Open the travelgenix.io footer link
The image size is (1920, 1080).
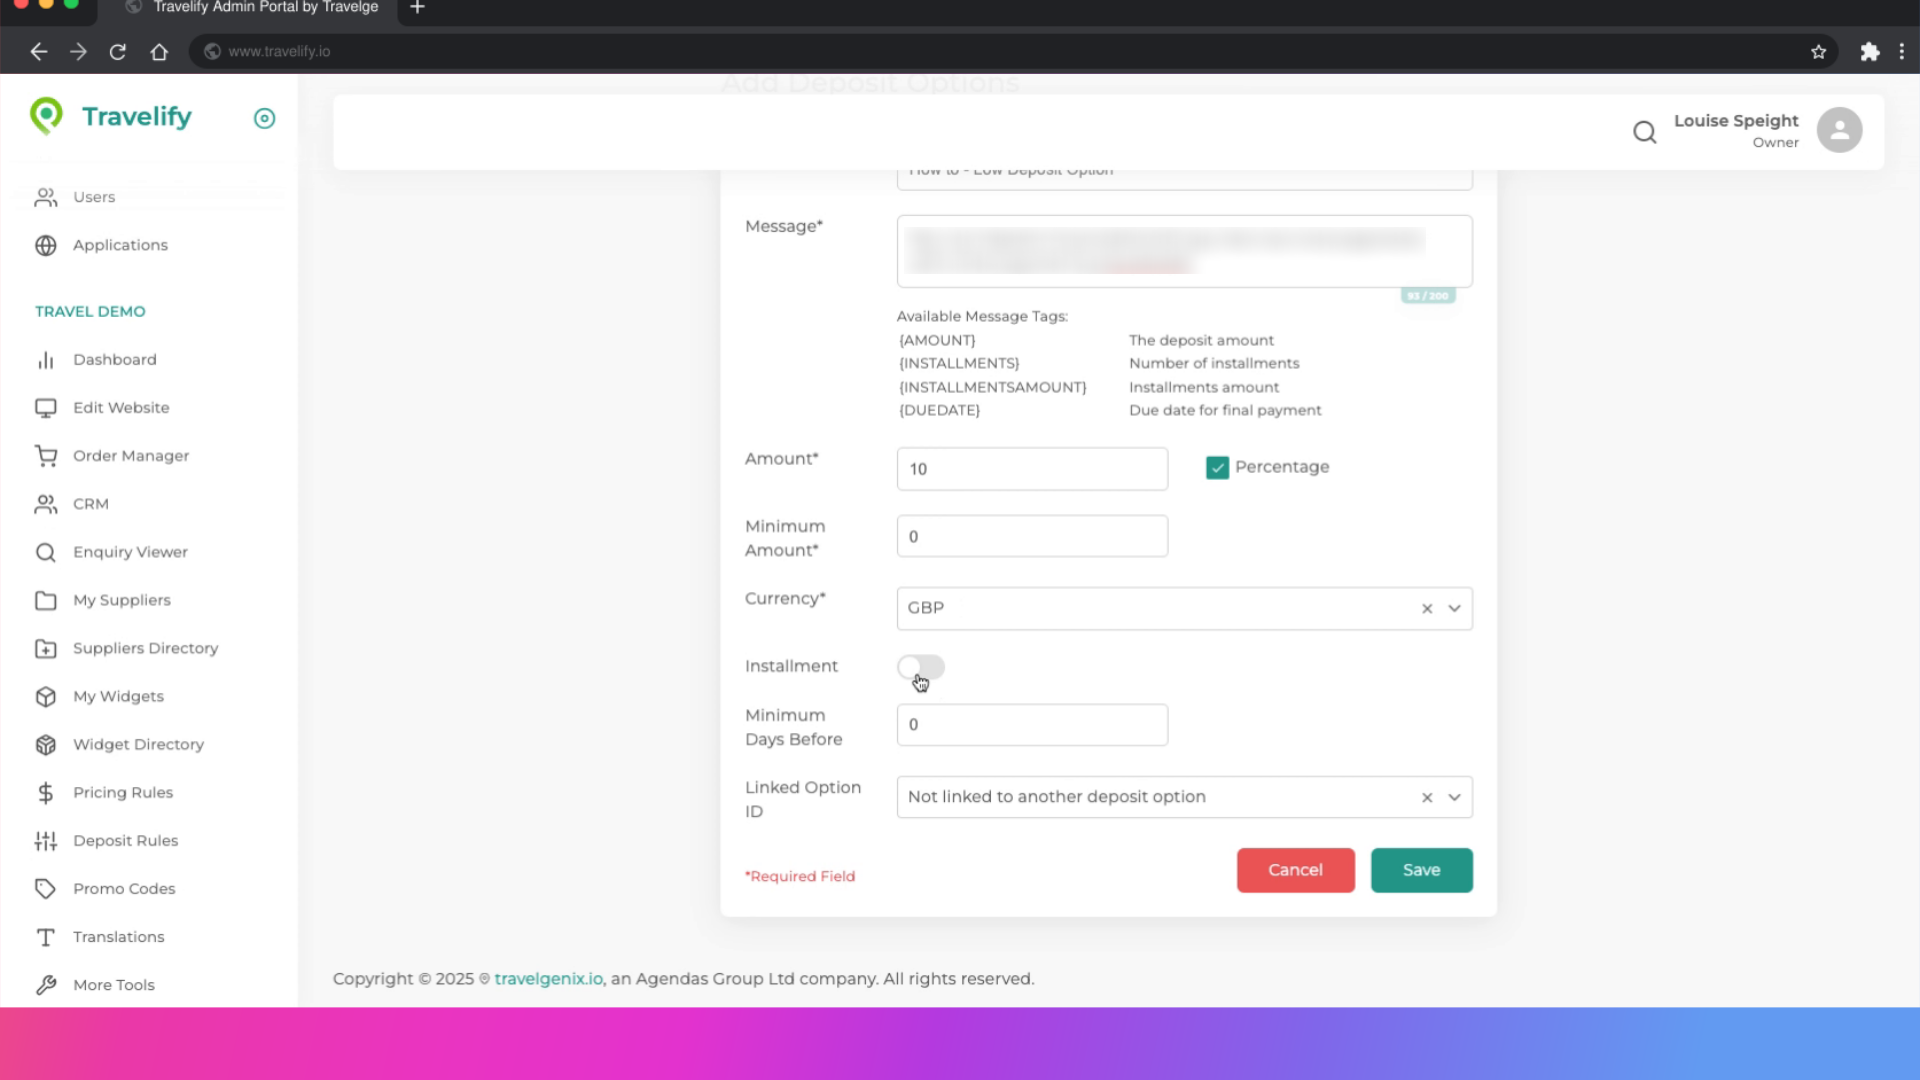(x=548, y=979)
